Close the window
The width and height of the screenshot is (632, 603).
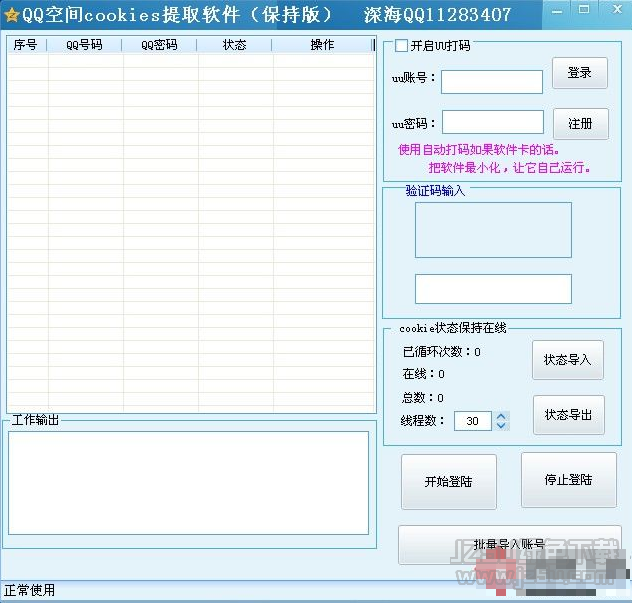point(617,10)
